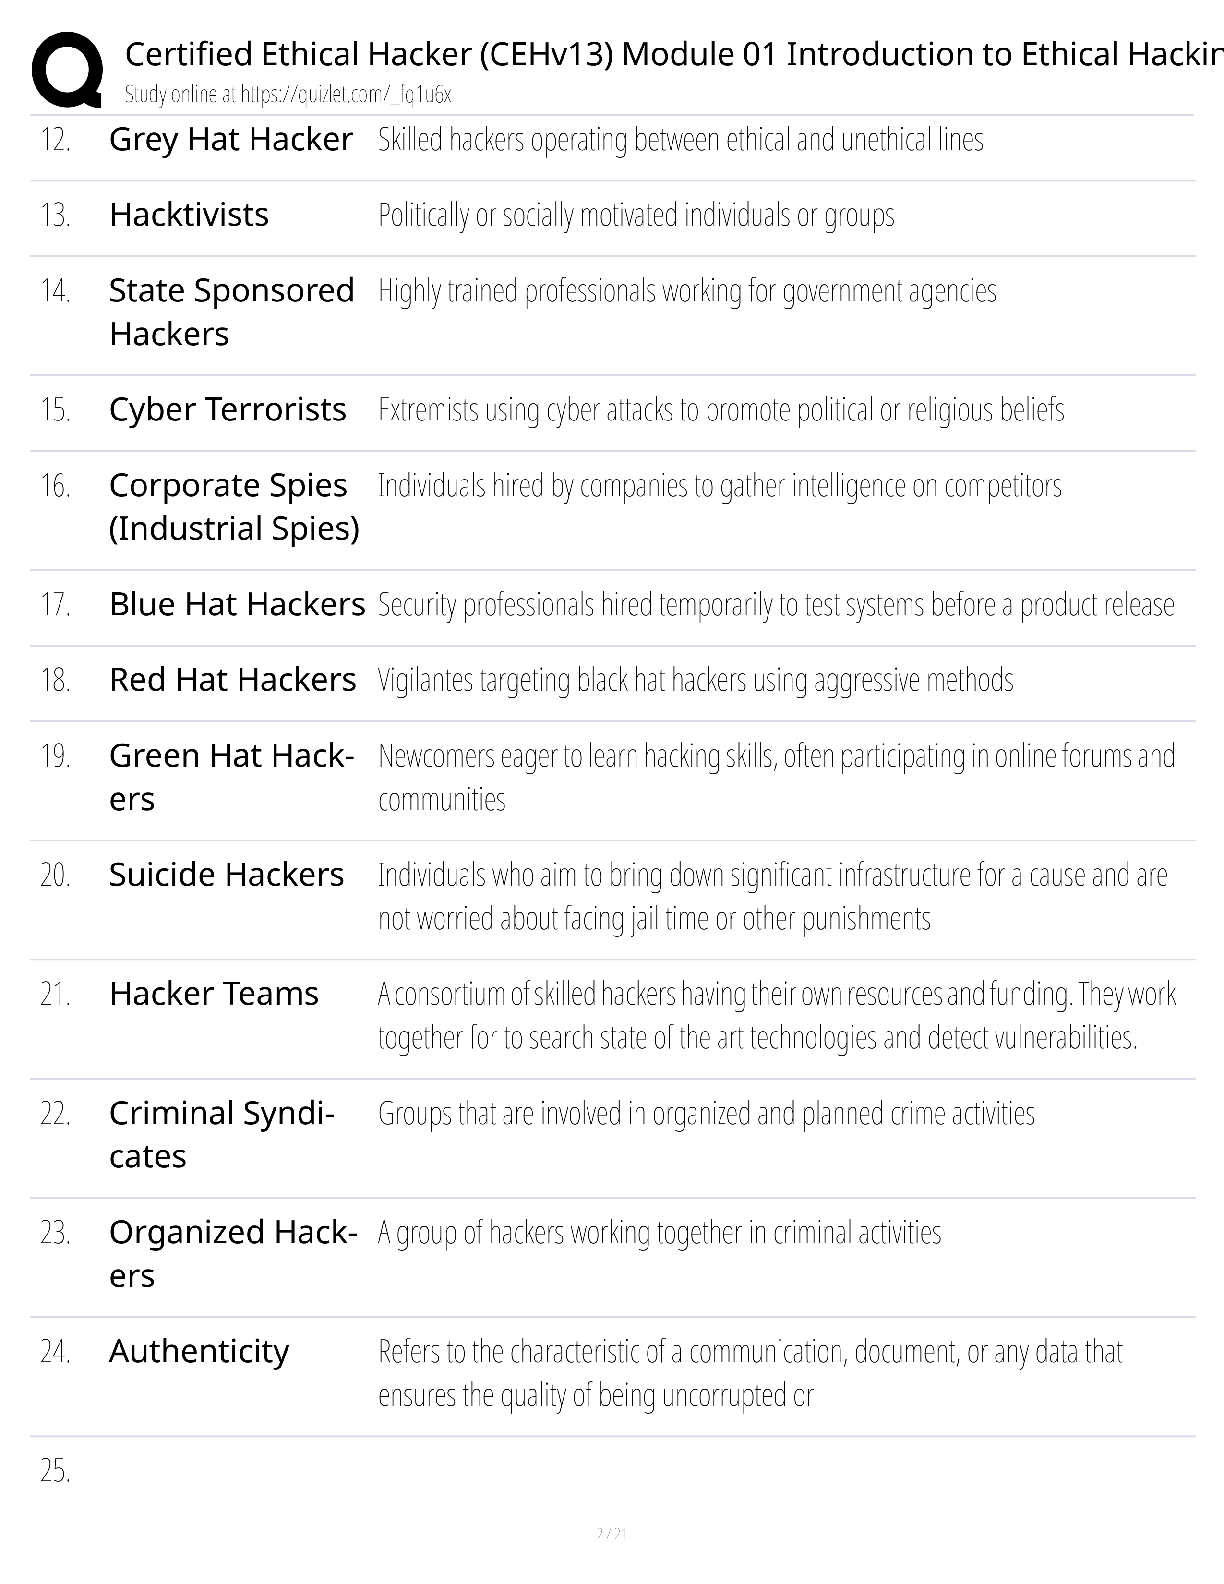
Task: Select the Hacktivists term
Action: (x=189, y=215)
